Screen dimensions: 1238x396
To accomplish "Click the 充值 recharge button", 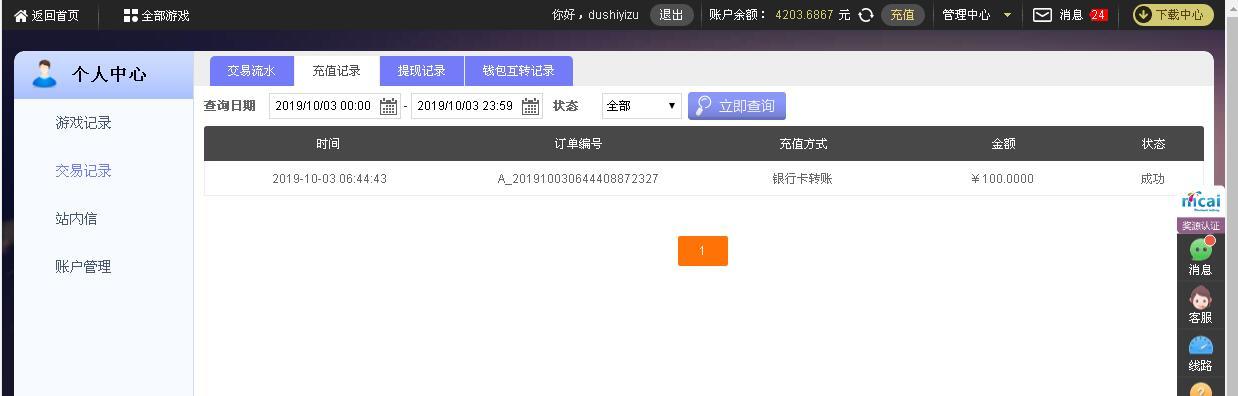I will point(902,15).
